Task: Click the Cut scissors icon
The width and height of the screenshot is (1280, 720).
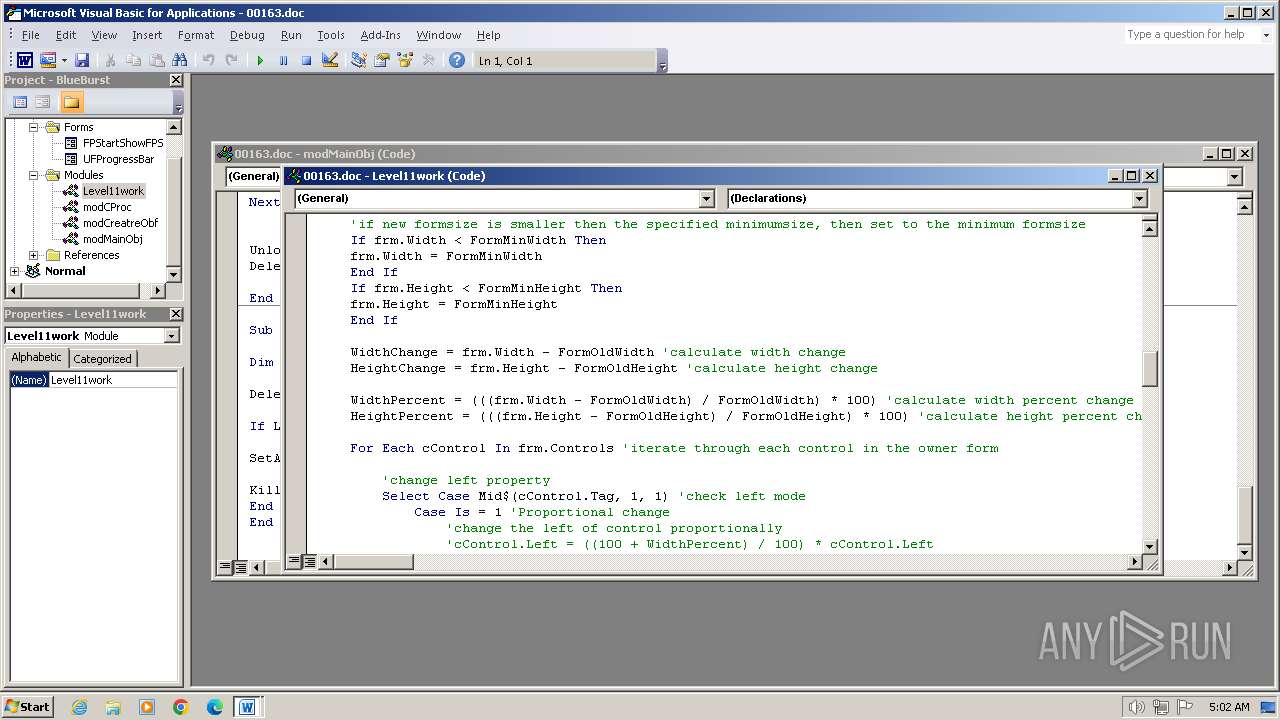Action: pos(110,61)
